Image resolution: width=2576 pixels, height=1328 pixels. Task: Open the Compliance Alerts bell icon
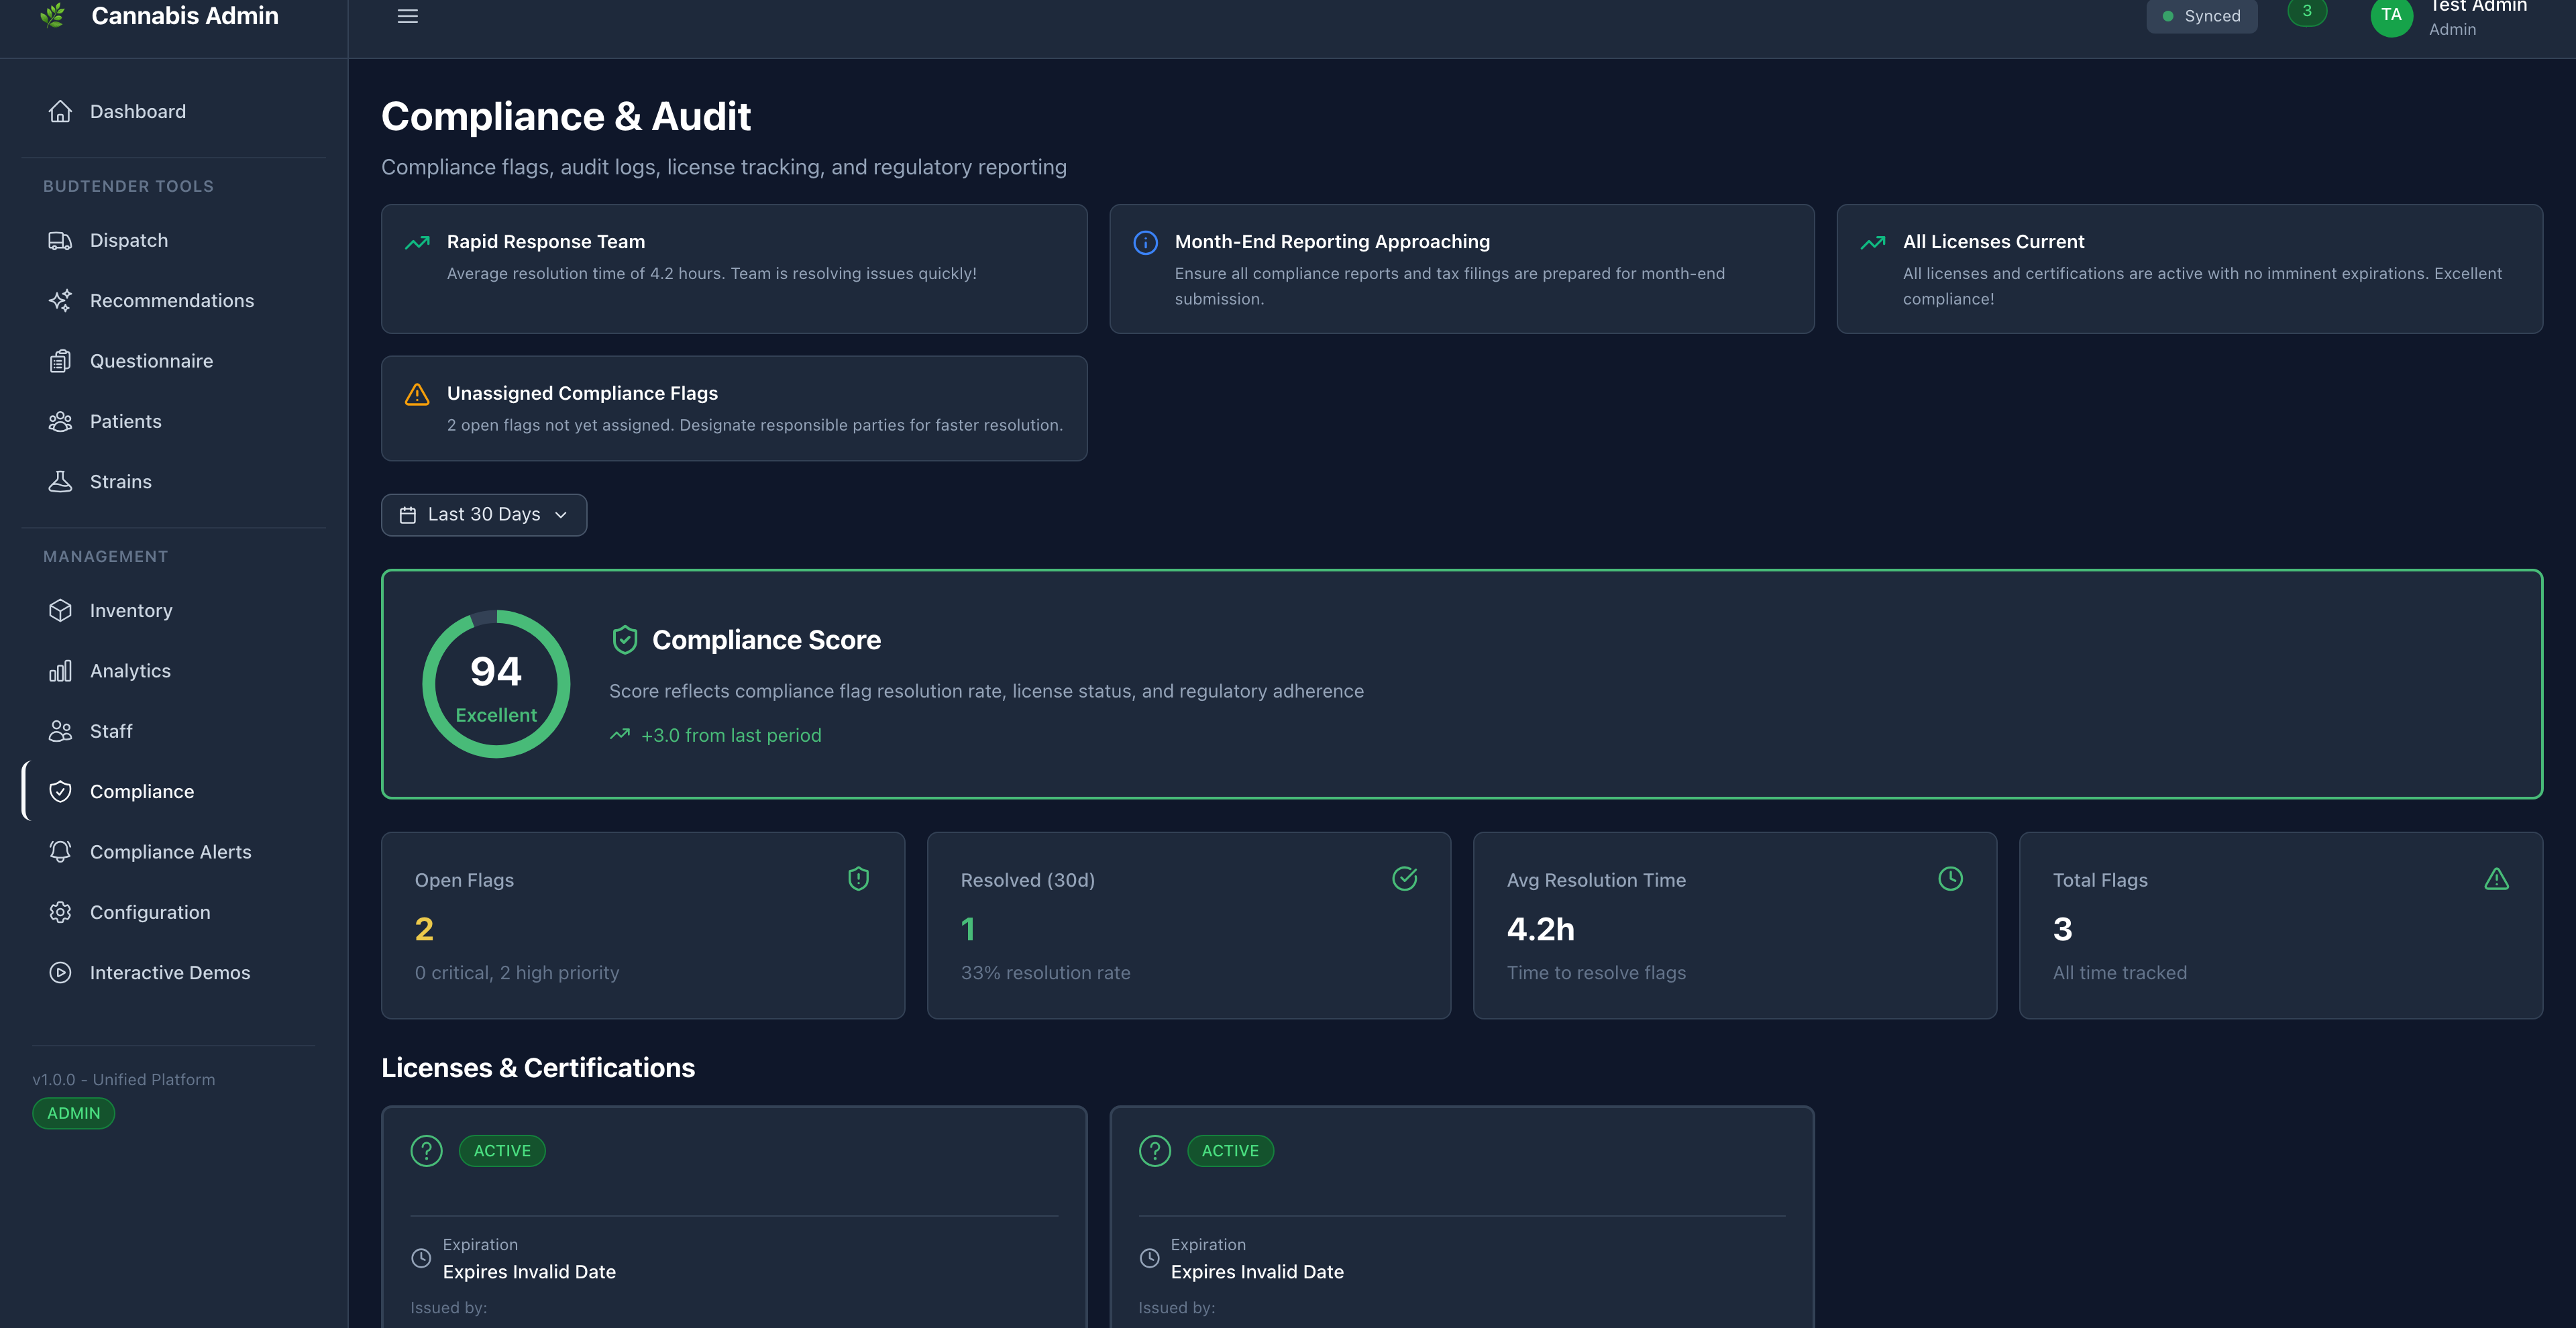[x=61, y=851]
